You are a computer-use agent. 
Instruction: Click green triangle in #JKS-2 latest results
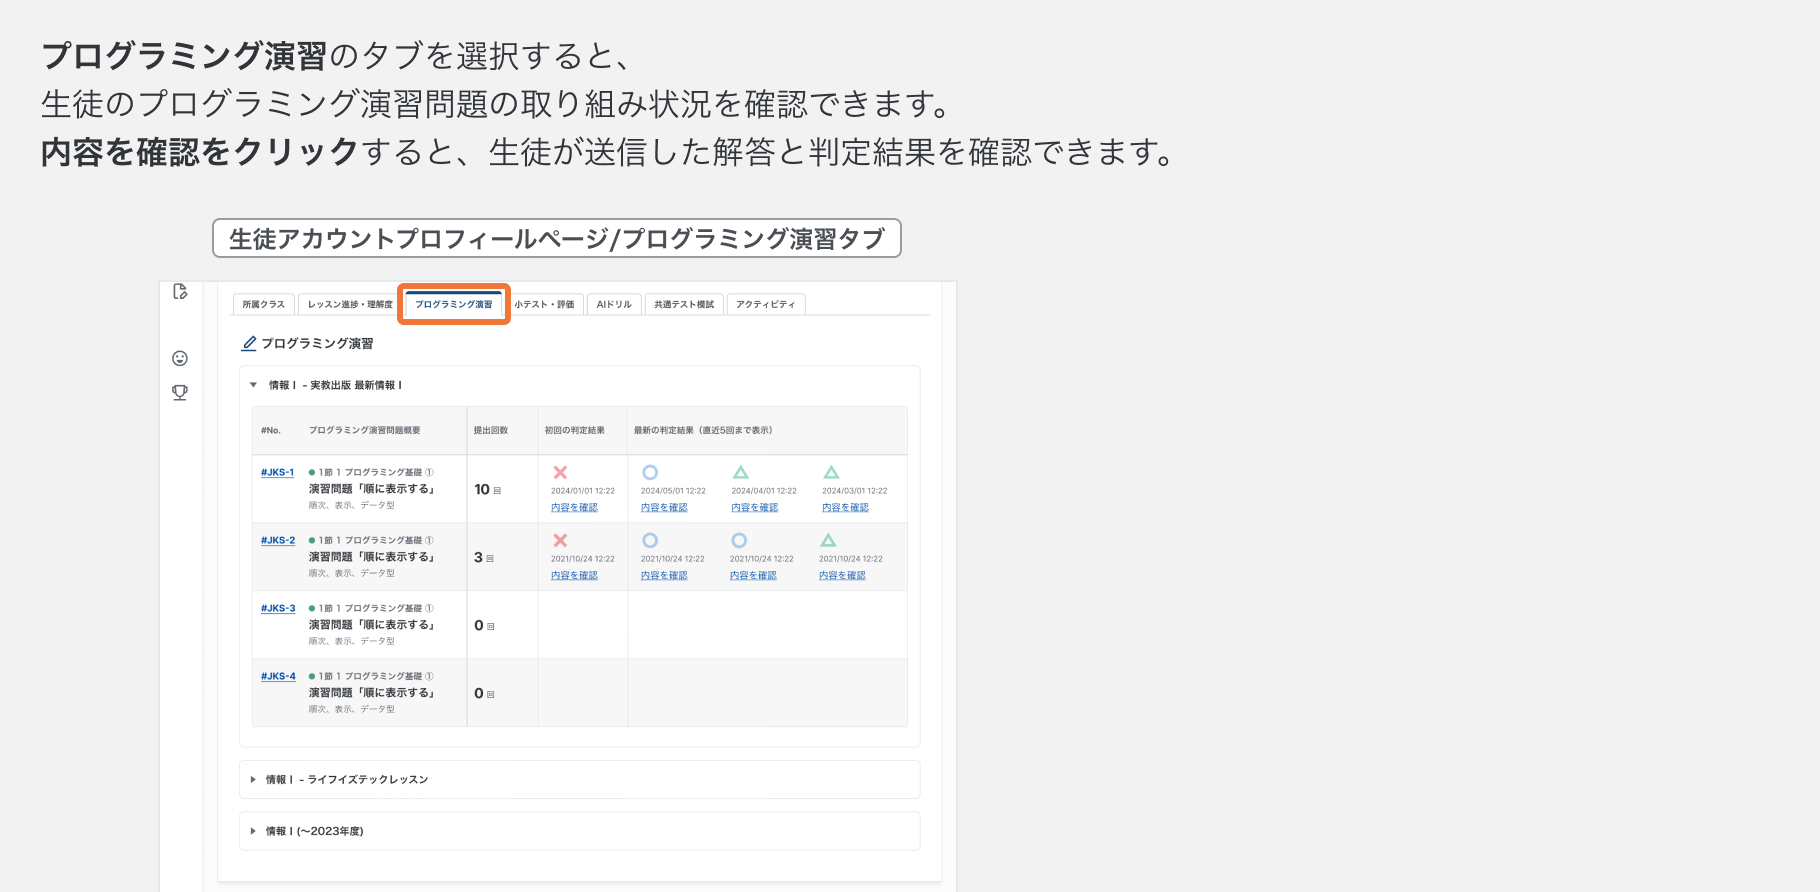click(x=828, y=540)
